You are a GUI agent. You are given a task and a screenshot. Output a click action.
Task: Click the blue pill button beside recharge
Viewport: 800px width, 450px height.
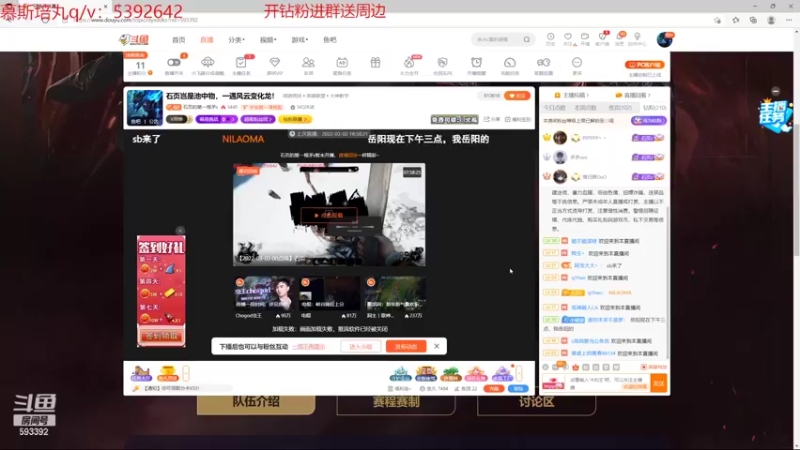(x=518, y=389)
